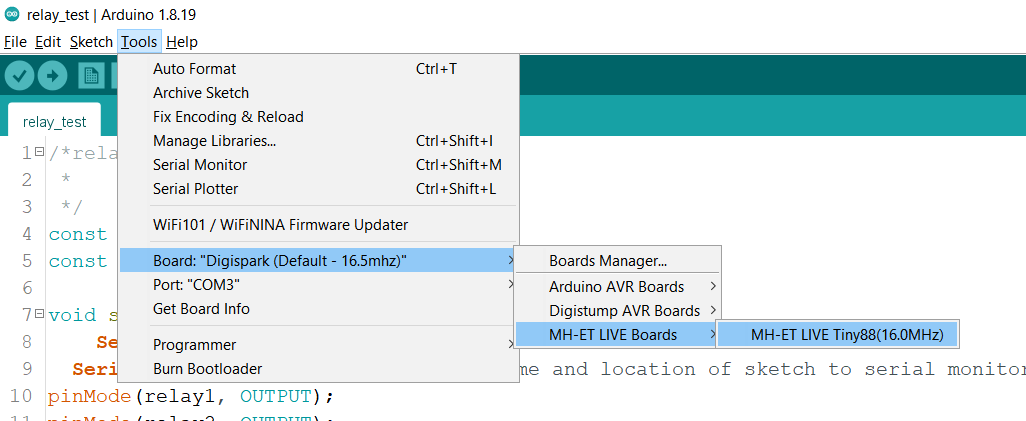Launch the Serial Plotter
Viewport: 1026px width, 421px height.
[318, 189]
